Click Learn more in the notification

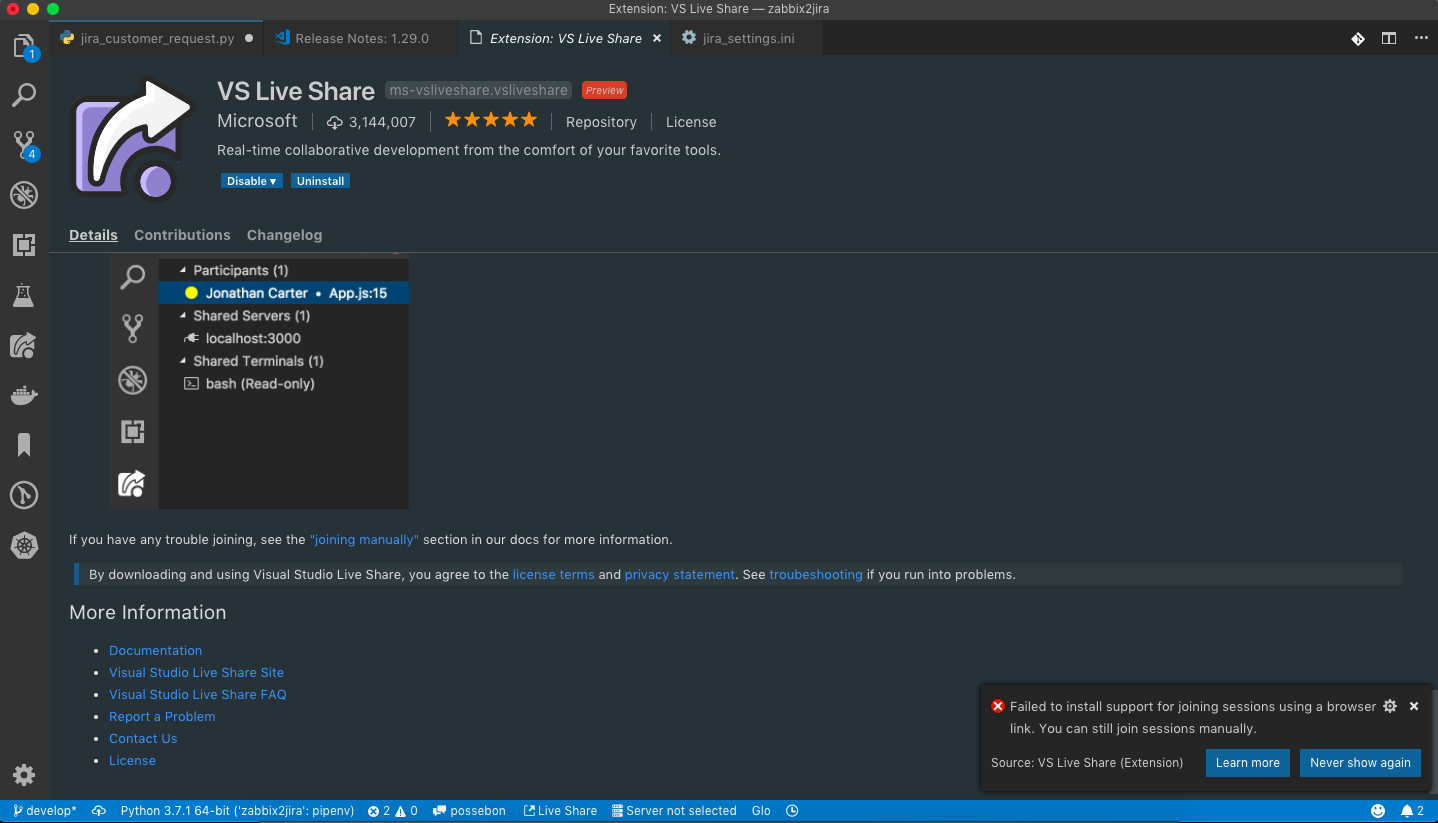tap(1248, 762)
